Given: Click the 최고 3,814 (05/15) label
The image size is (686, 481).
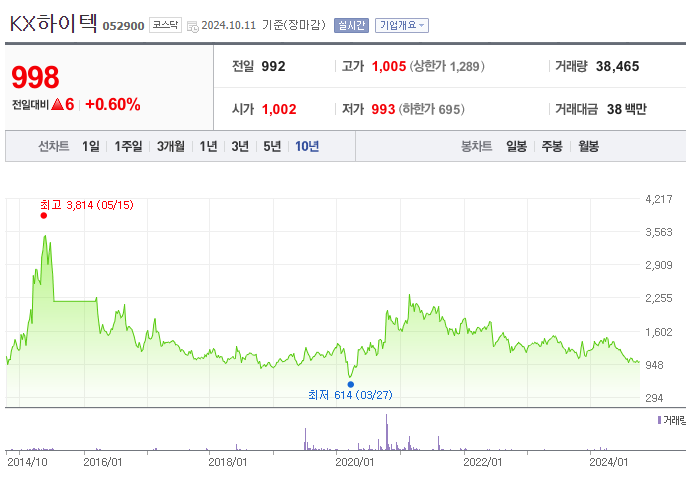Looking at the screenshot, I should click(87, 205).
